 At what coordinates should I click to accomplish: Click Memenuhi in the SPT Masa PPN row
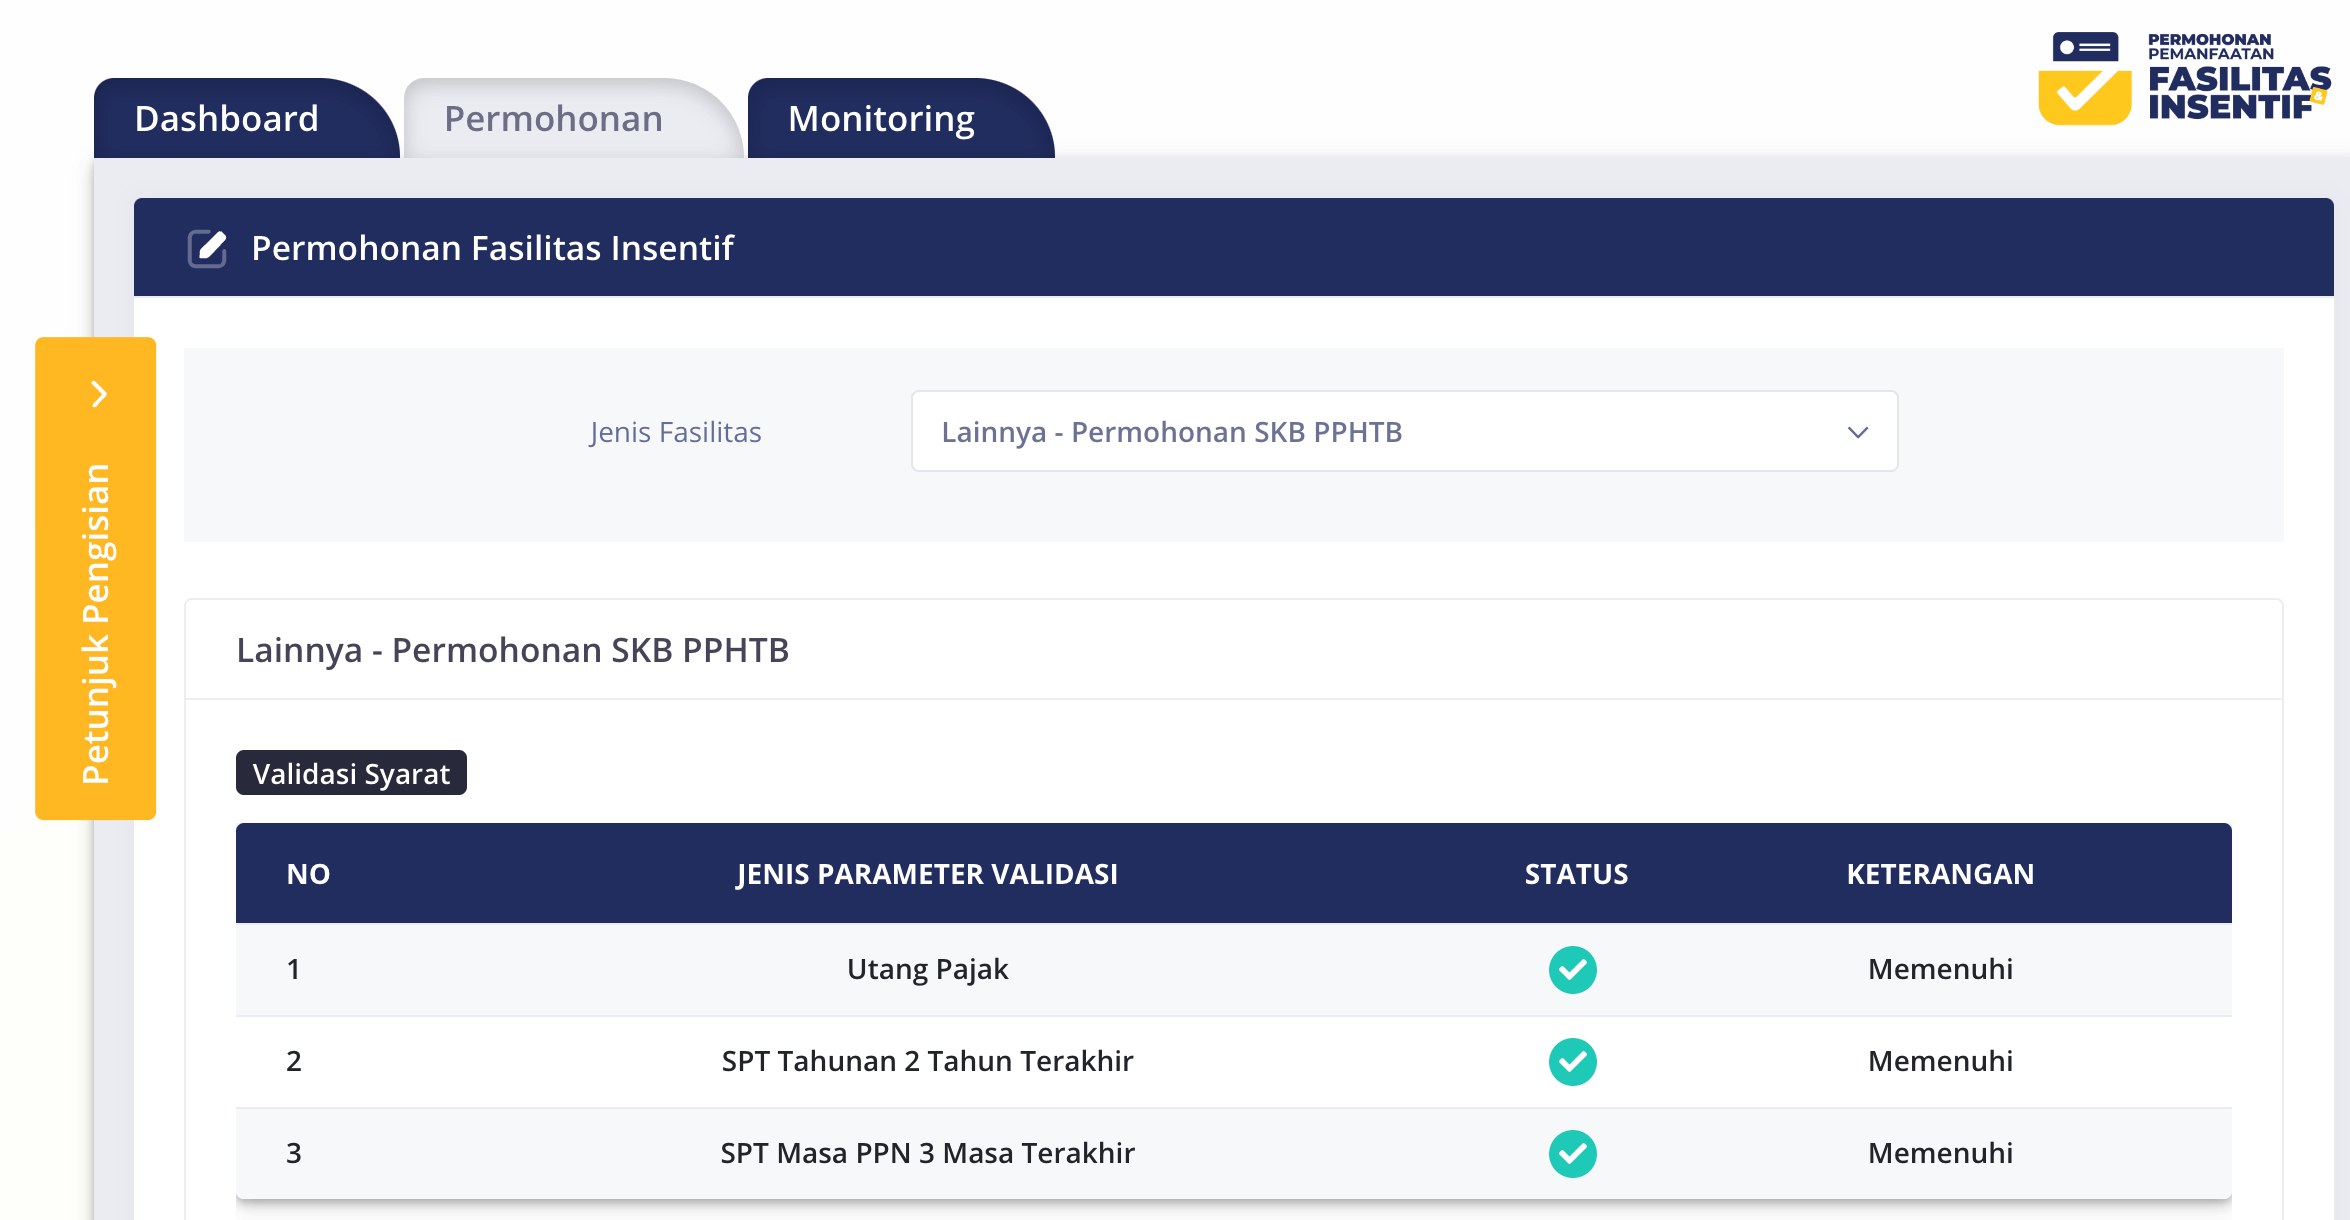(1940, 1153)
